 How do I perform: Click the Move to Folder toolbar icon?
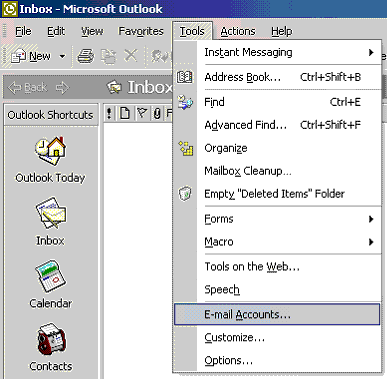pos(109,56)
